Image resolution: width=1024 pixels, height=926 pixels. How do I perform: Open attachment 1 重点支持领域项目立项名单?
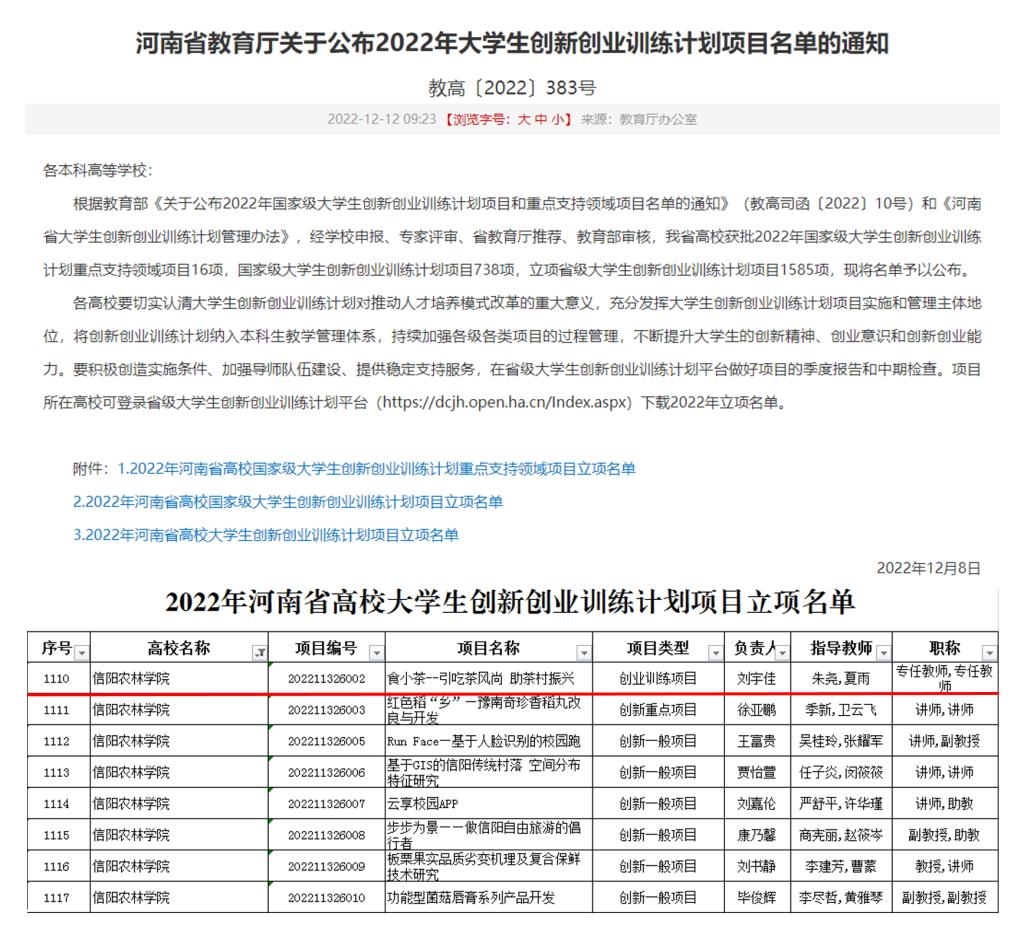376,469
